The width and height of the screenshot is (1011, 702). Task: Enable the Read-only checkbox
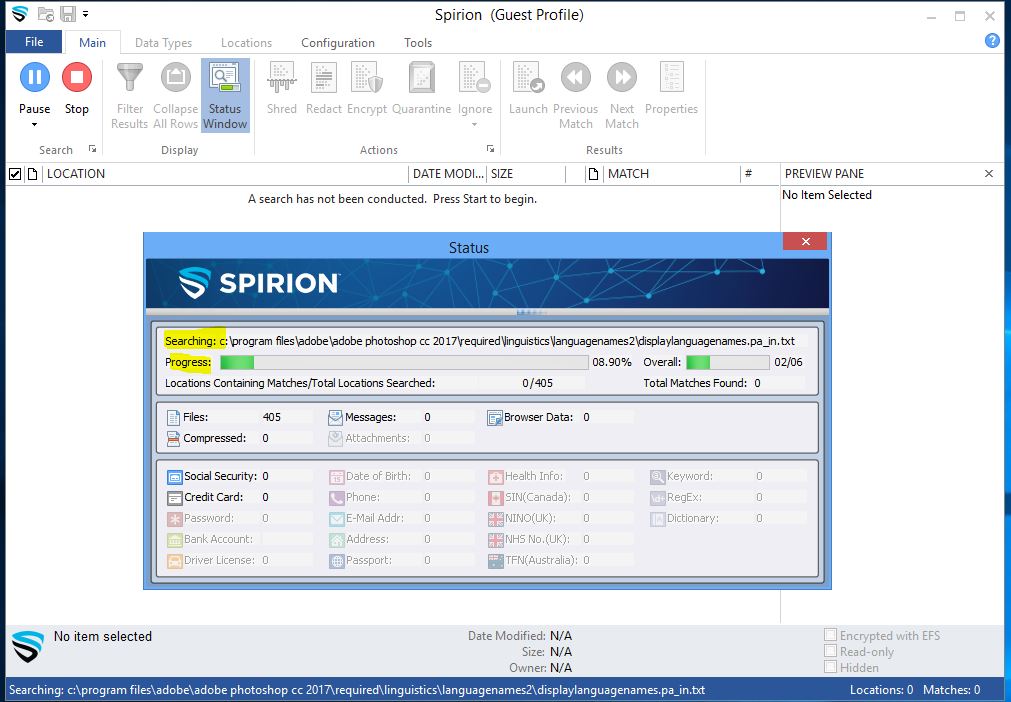[830, 651]
